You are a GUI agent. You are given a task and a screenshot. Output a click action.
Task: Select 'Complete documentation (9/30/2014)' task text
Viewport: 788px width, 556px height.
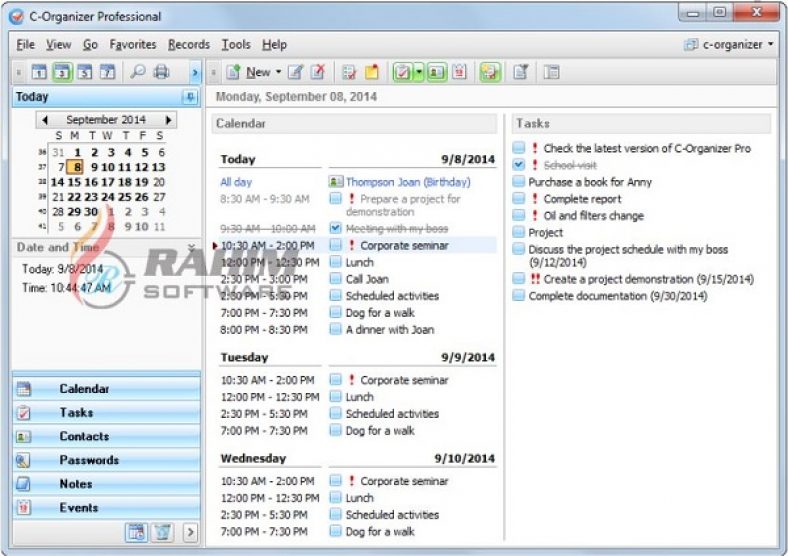[x=618, y=296]
